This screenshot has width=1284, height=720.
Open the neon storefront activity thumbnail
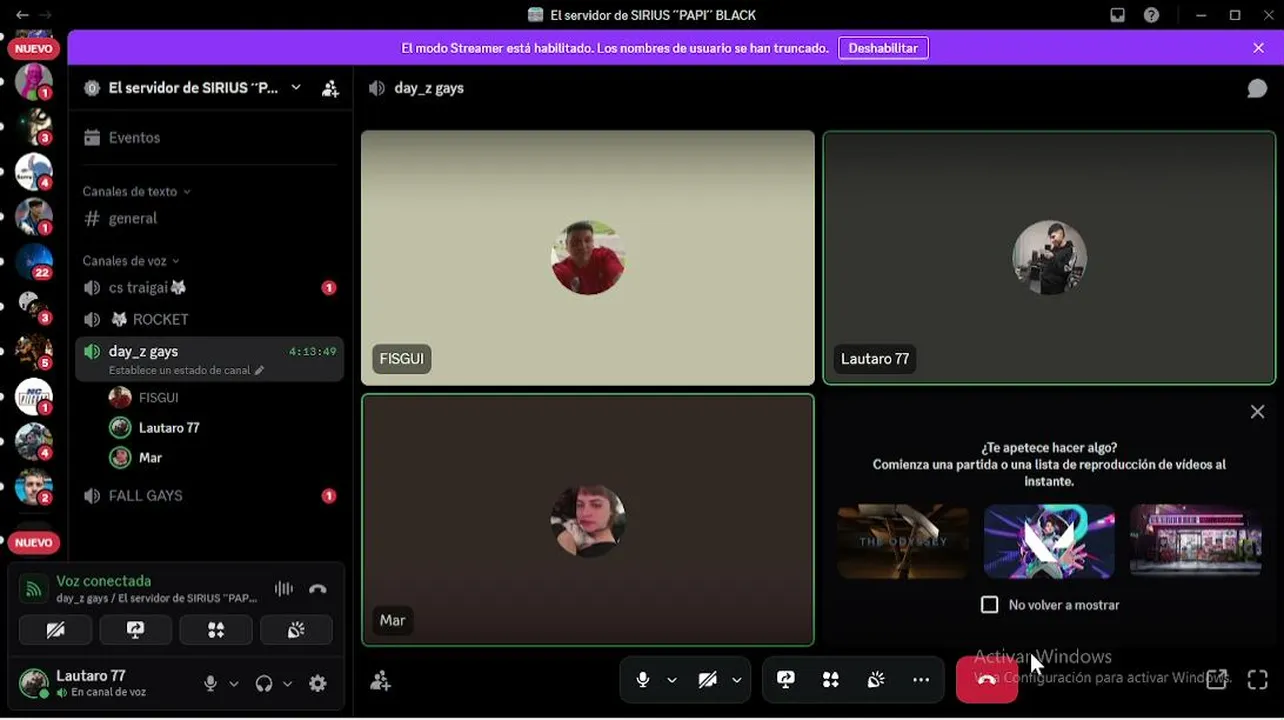1196,541
